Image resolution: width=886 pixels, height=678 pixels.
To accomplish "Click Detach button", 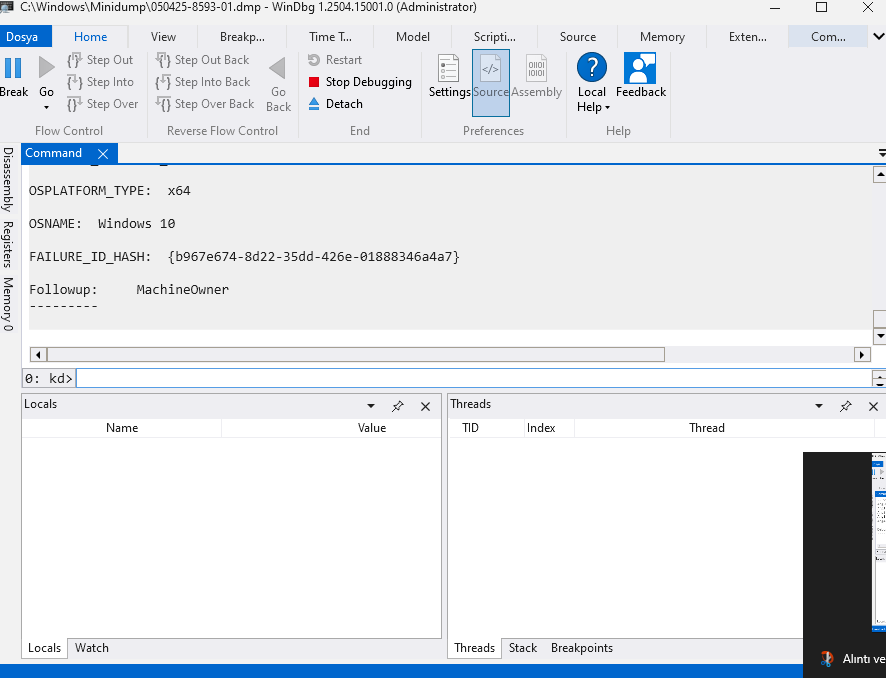I will pos(336,104).
